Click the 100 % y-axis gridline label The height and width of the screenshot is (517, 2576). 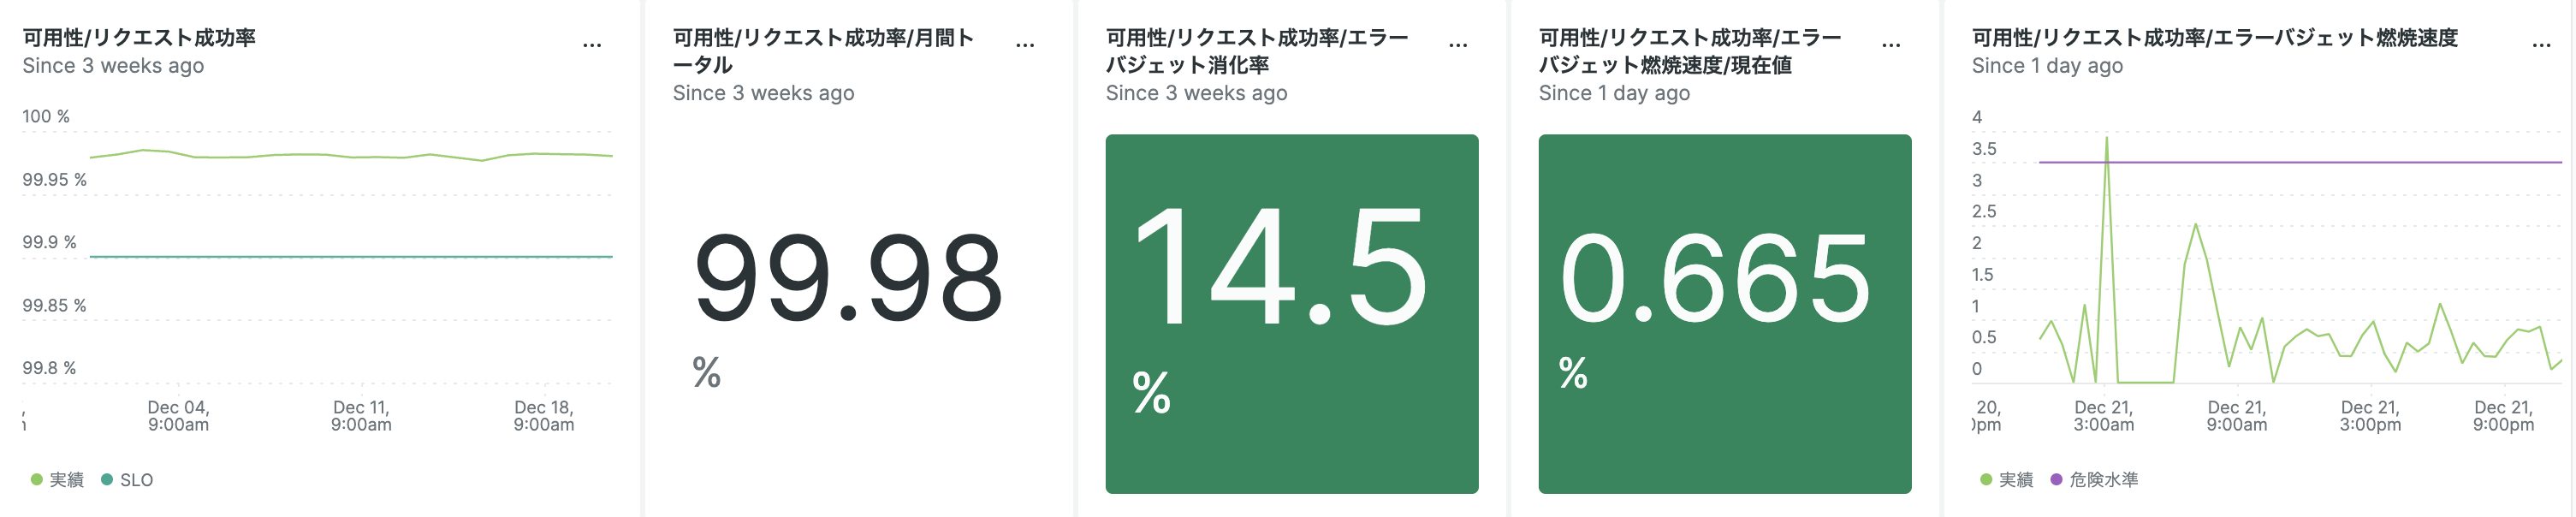(46, 115)
